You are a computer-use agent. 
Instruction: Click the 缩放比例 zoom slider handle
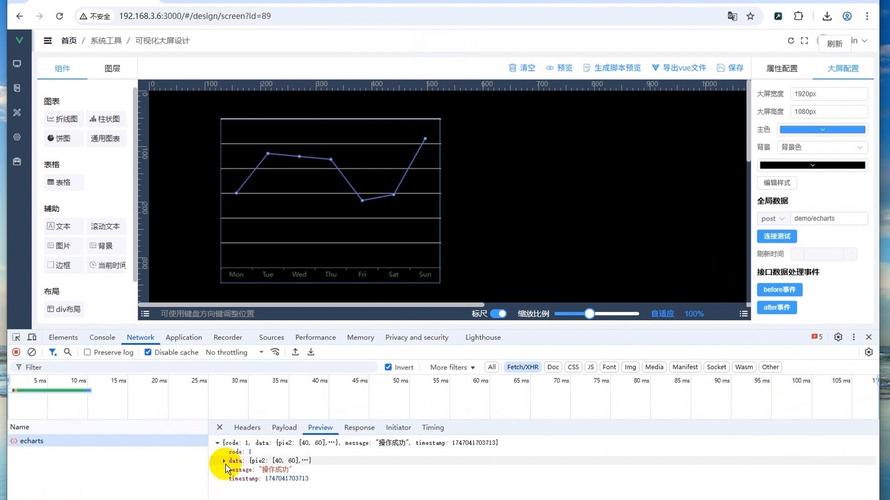tap(589, 313)
